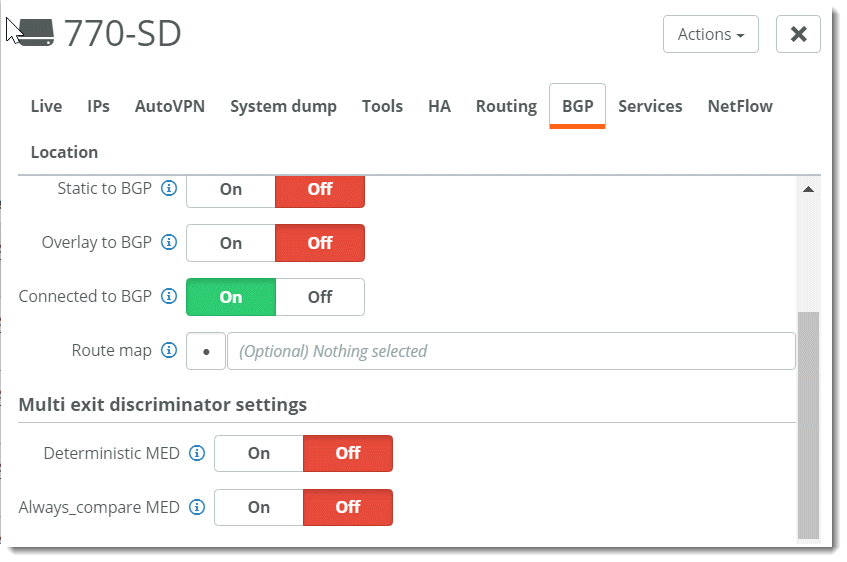The image size is (847, 562).
Task: Turn on Static to BGP
Action: click(x=231, y=189)
